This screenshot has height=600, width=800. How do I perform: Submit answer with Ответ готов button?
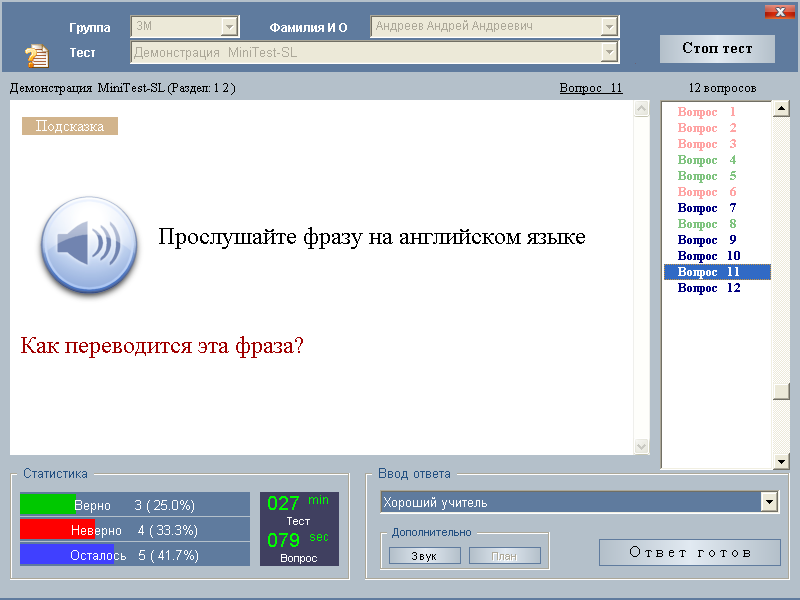(x=689, y=553)
